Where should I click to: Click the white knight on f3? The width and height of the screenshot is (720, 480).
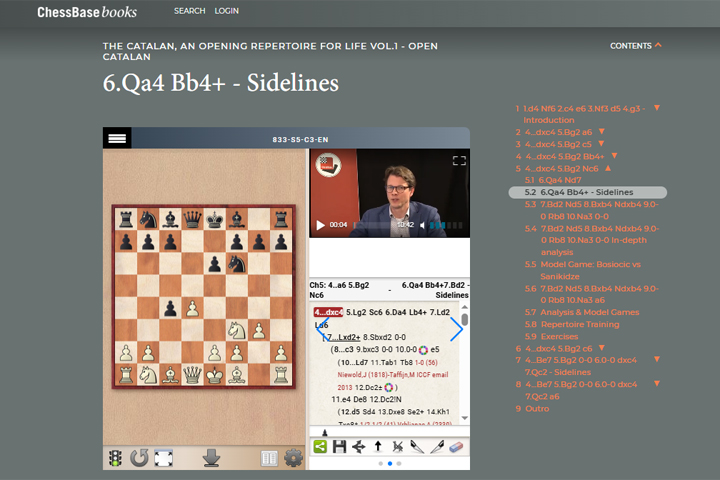tap(237, 331)
